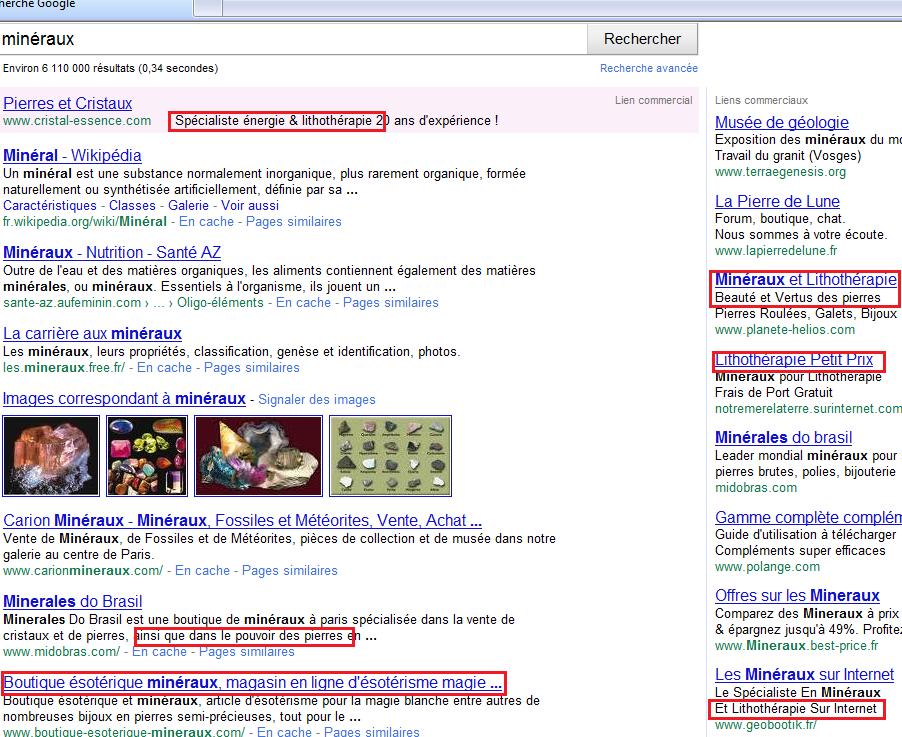The width and height of the screenshot is (902, 737).
Task: Click the "Lien commercial" label
Action: (653, 101)
